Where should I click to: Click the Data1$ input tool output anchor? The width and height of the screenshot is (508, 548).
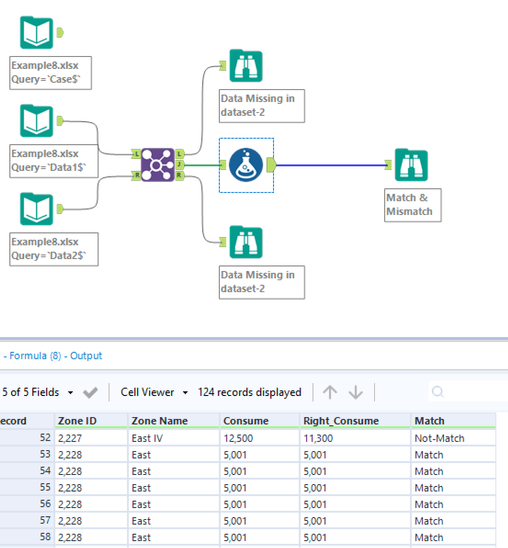pos(60,121)
